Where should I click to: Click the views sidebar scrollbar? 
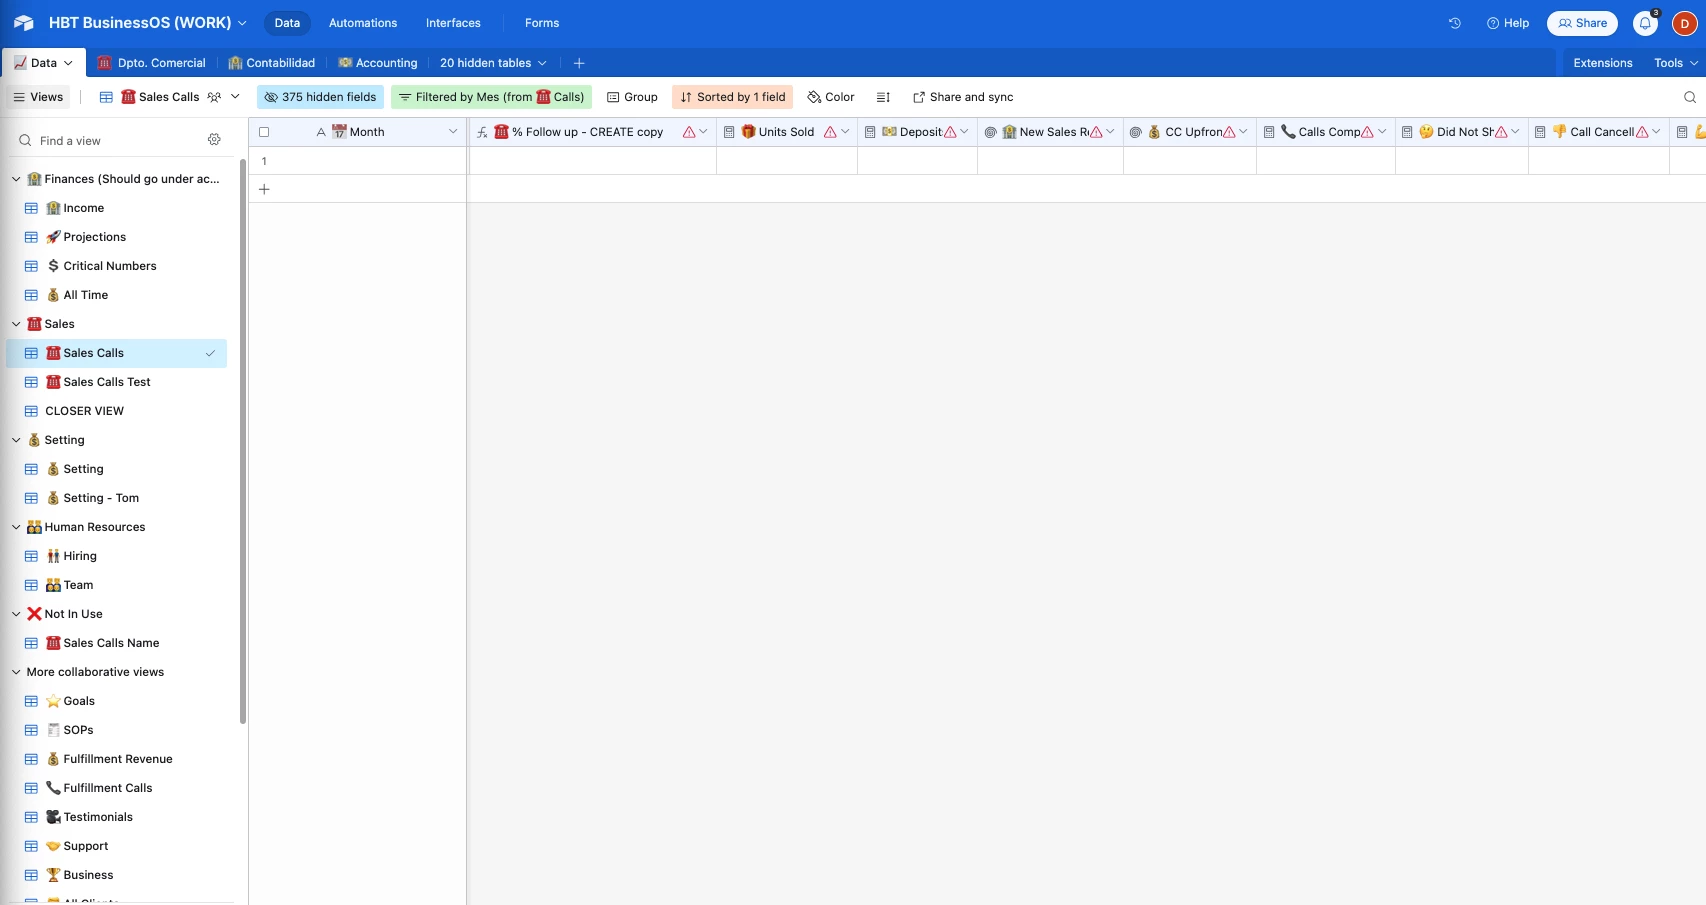[x=243, y=440]
